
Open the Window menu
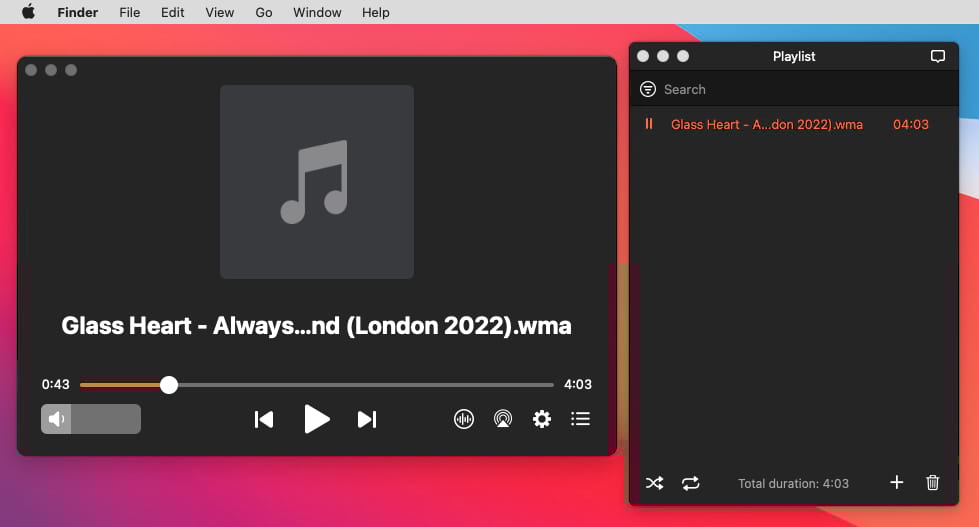pos(317,12)
